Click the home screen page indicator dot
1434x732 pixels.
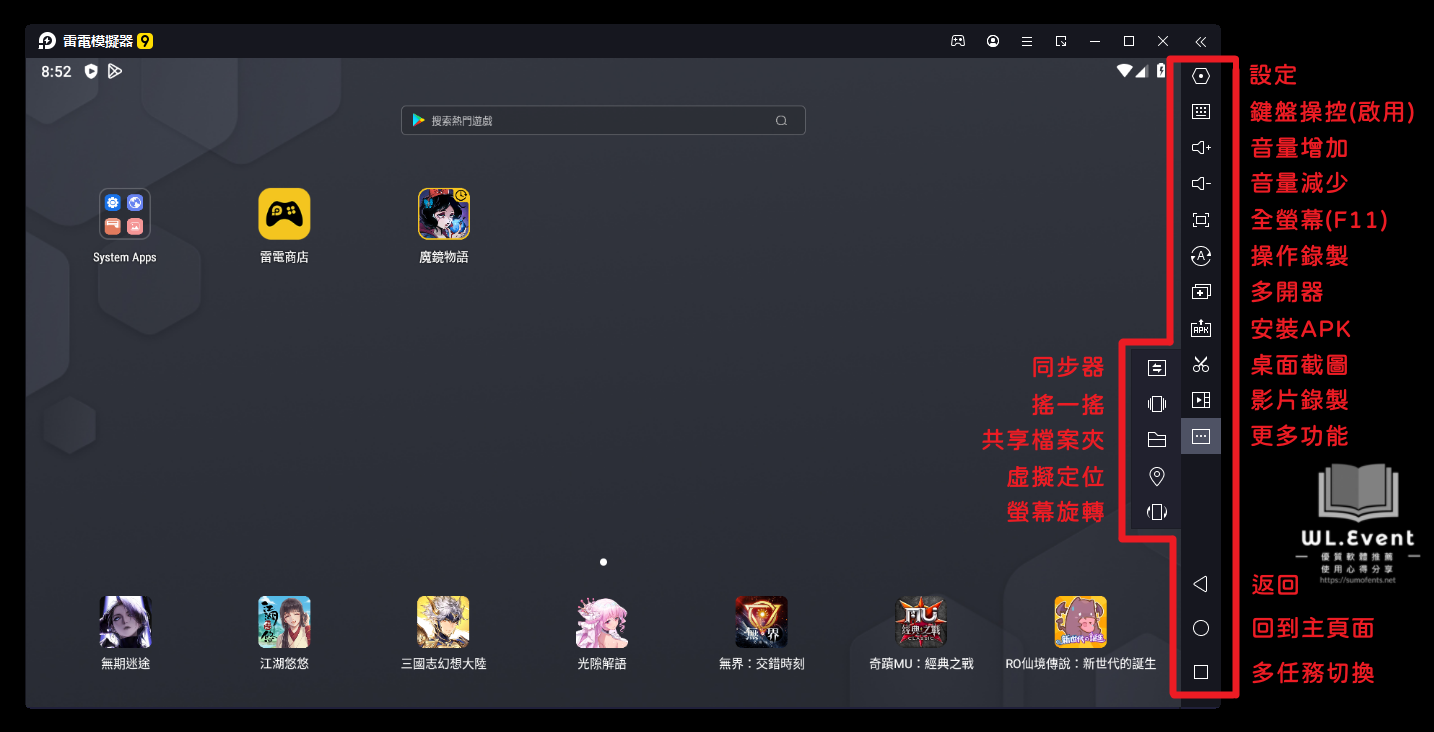click(603, 562)
